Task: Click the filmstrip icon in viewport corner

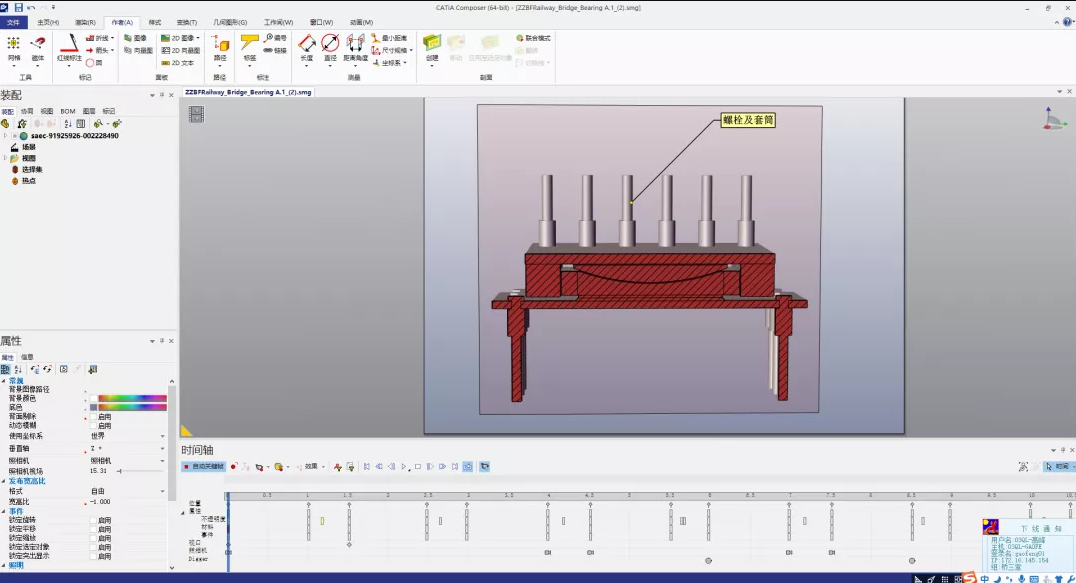Action: tap(196, 115)
